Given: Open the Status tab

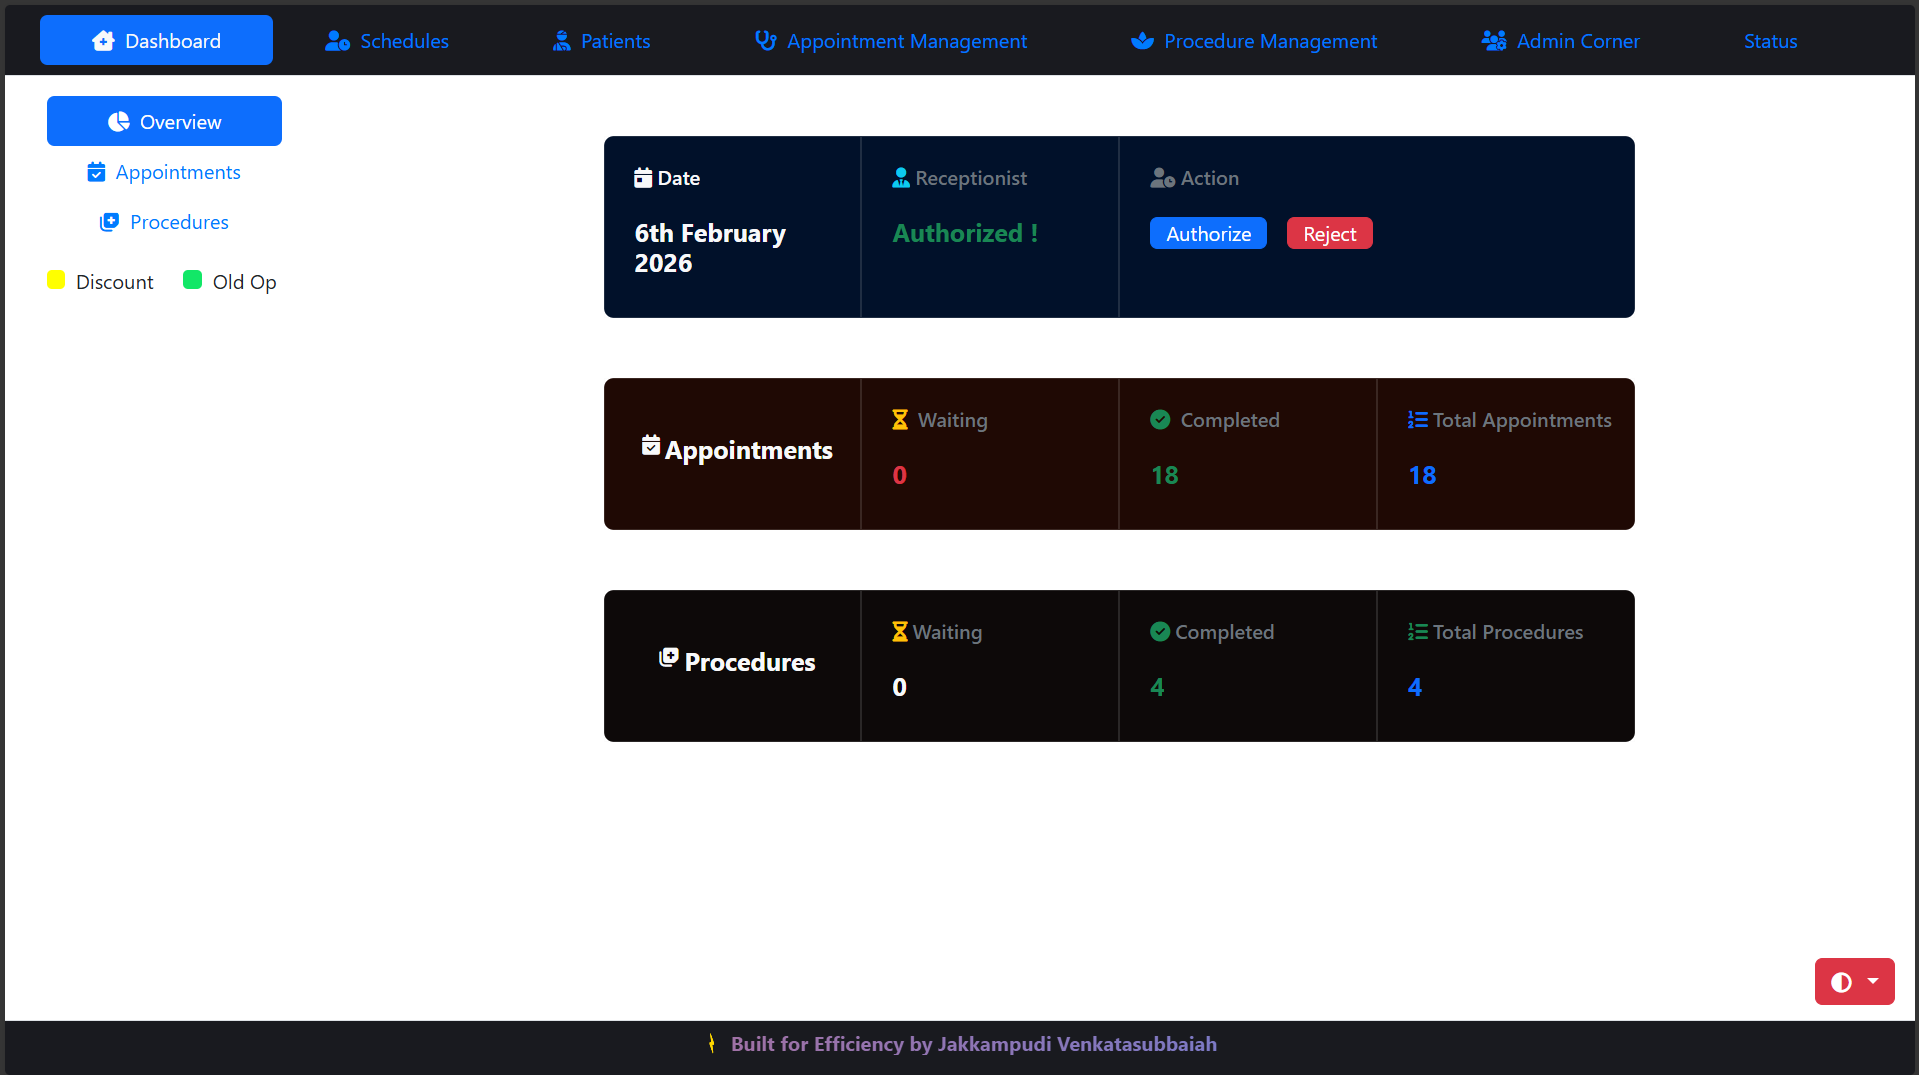Looking at the screenshot, I should pyautogui.click(x=1770, y=41).
